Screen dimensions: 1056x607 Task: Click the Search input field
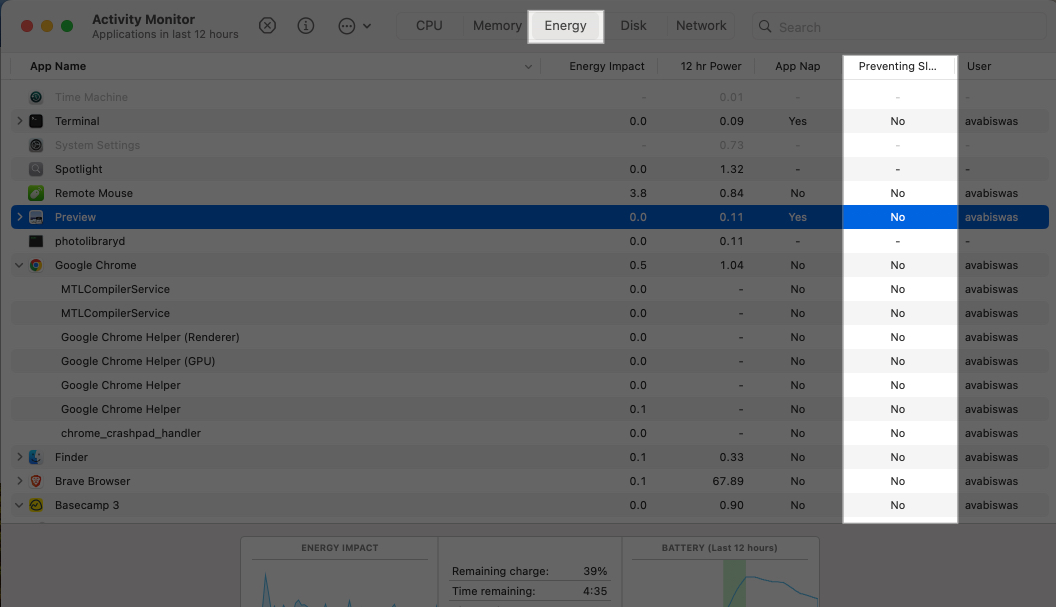pos(899,26)
